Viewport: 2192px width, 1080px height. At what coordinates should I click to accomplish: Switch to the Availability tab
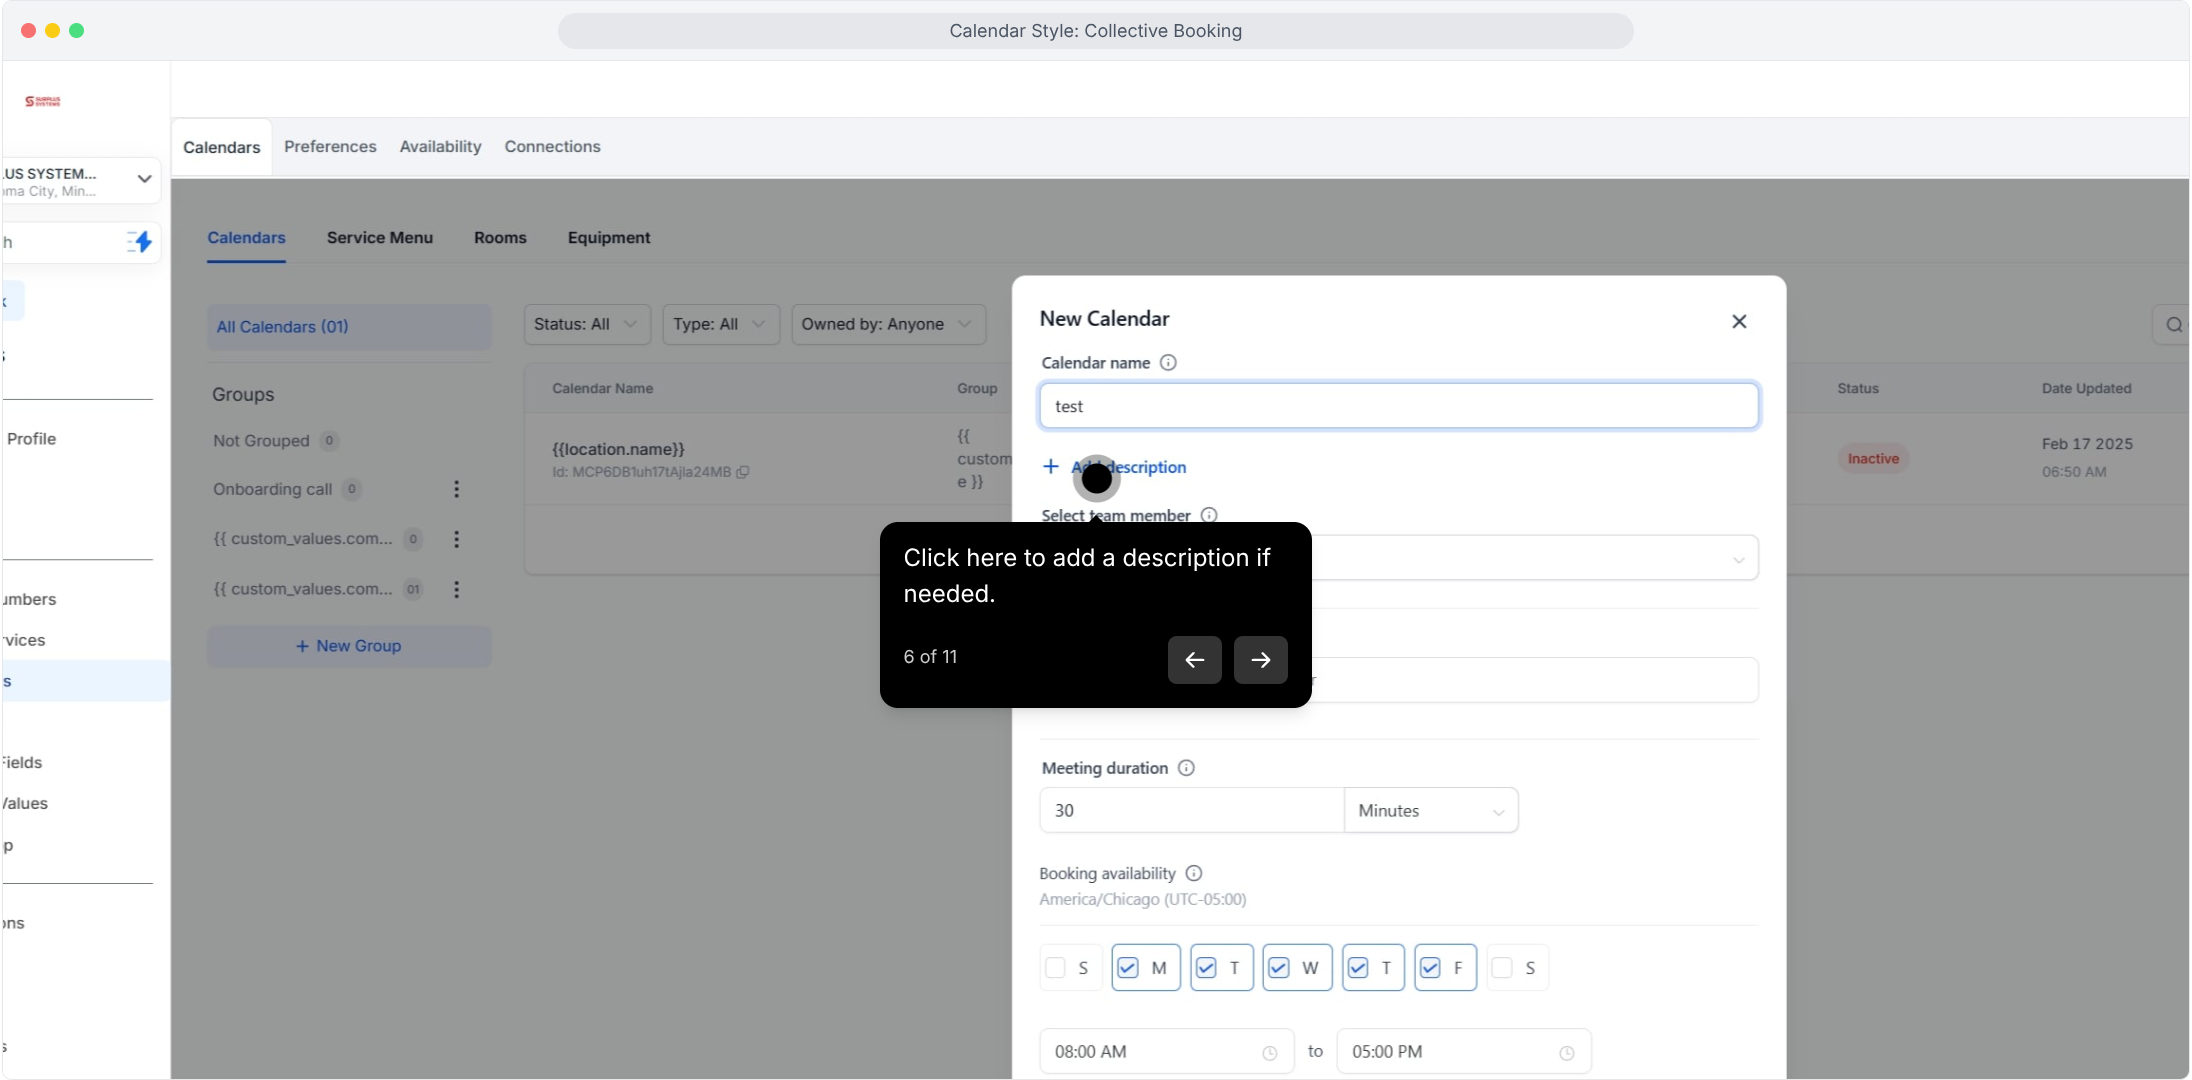440,146
